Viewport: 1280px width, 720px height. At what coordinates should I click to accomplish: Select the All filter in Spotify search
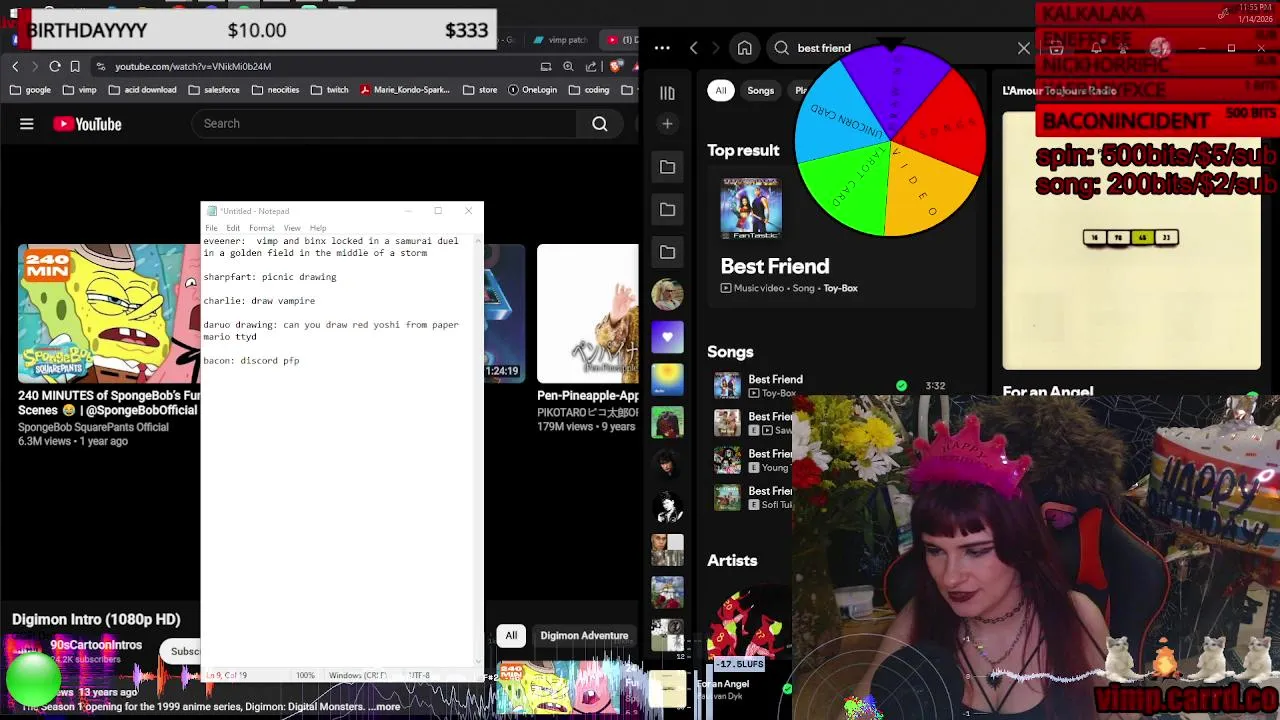(721, 90)
